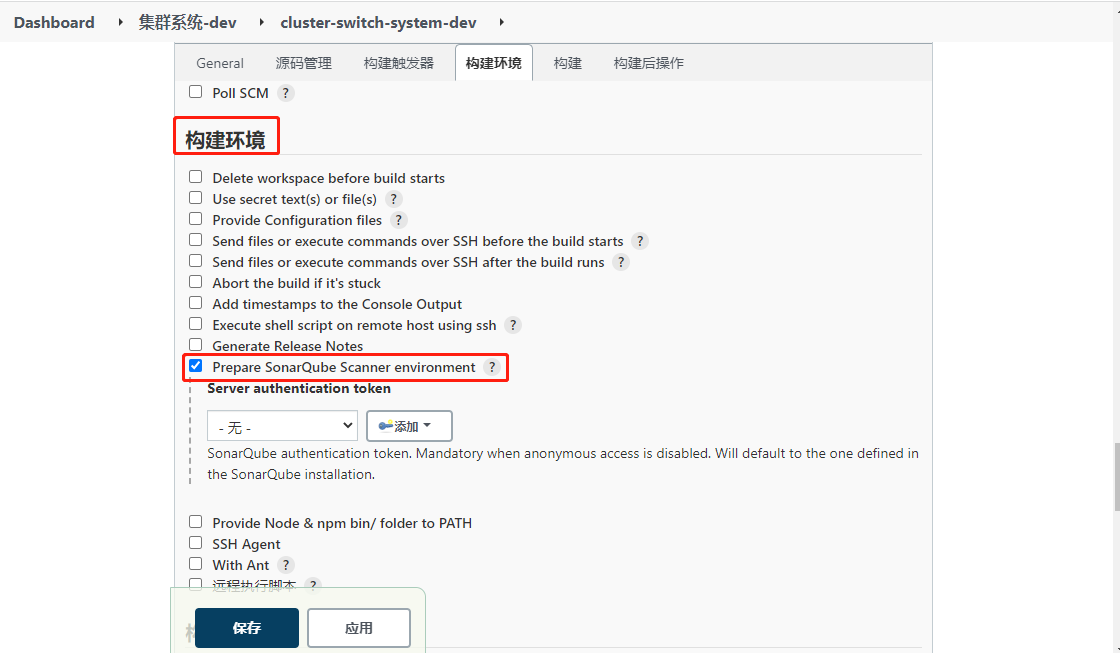Viewport: 1120px width, 653px height.
Task: Switch to the General tab
Action: tap(220, 63)
